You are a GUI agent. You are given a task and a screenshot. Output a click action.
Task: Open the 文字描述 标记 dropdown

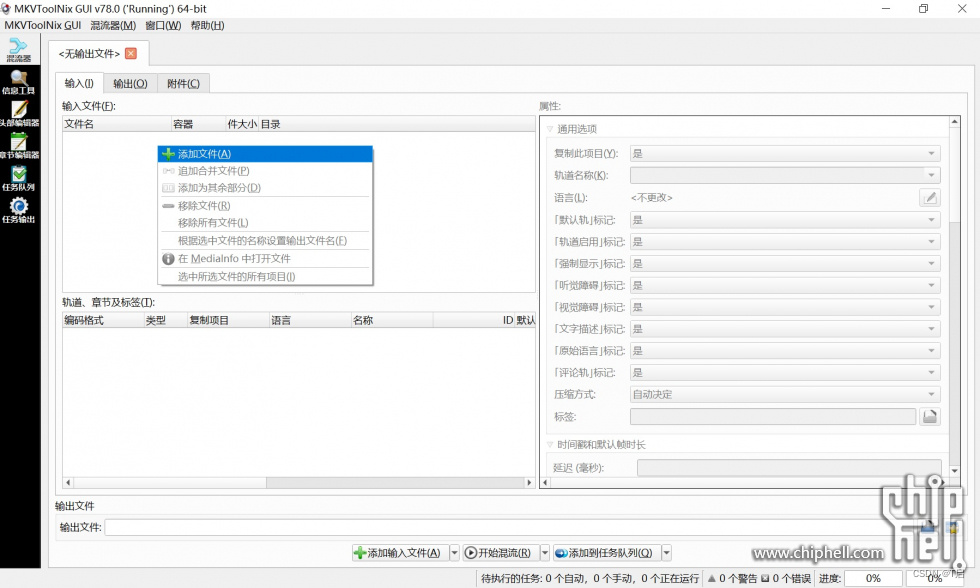[785, 329]
